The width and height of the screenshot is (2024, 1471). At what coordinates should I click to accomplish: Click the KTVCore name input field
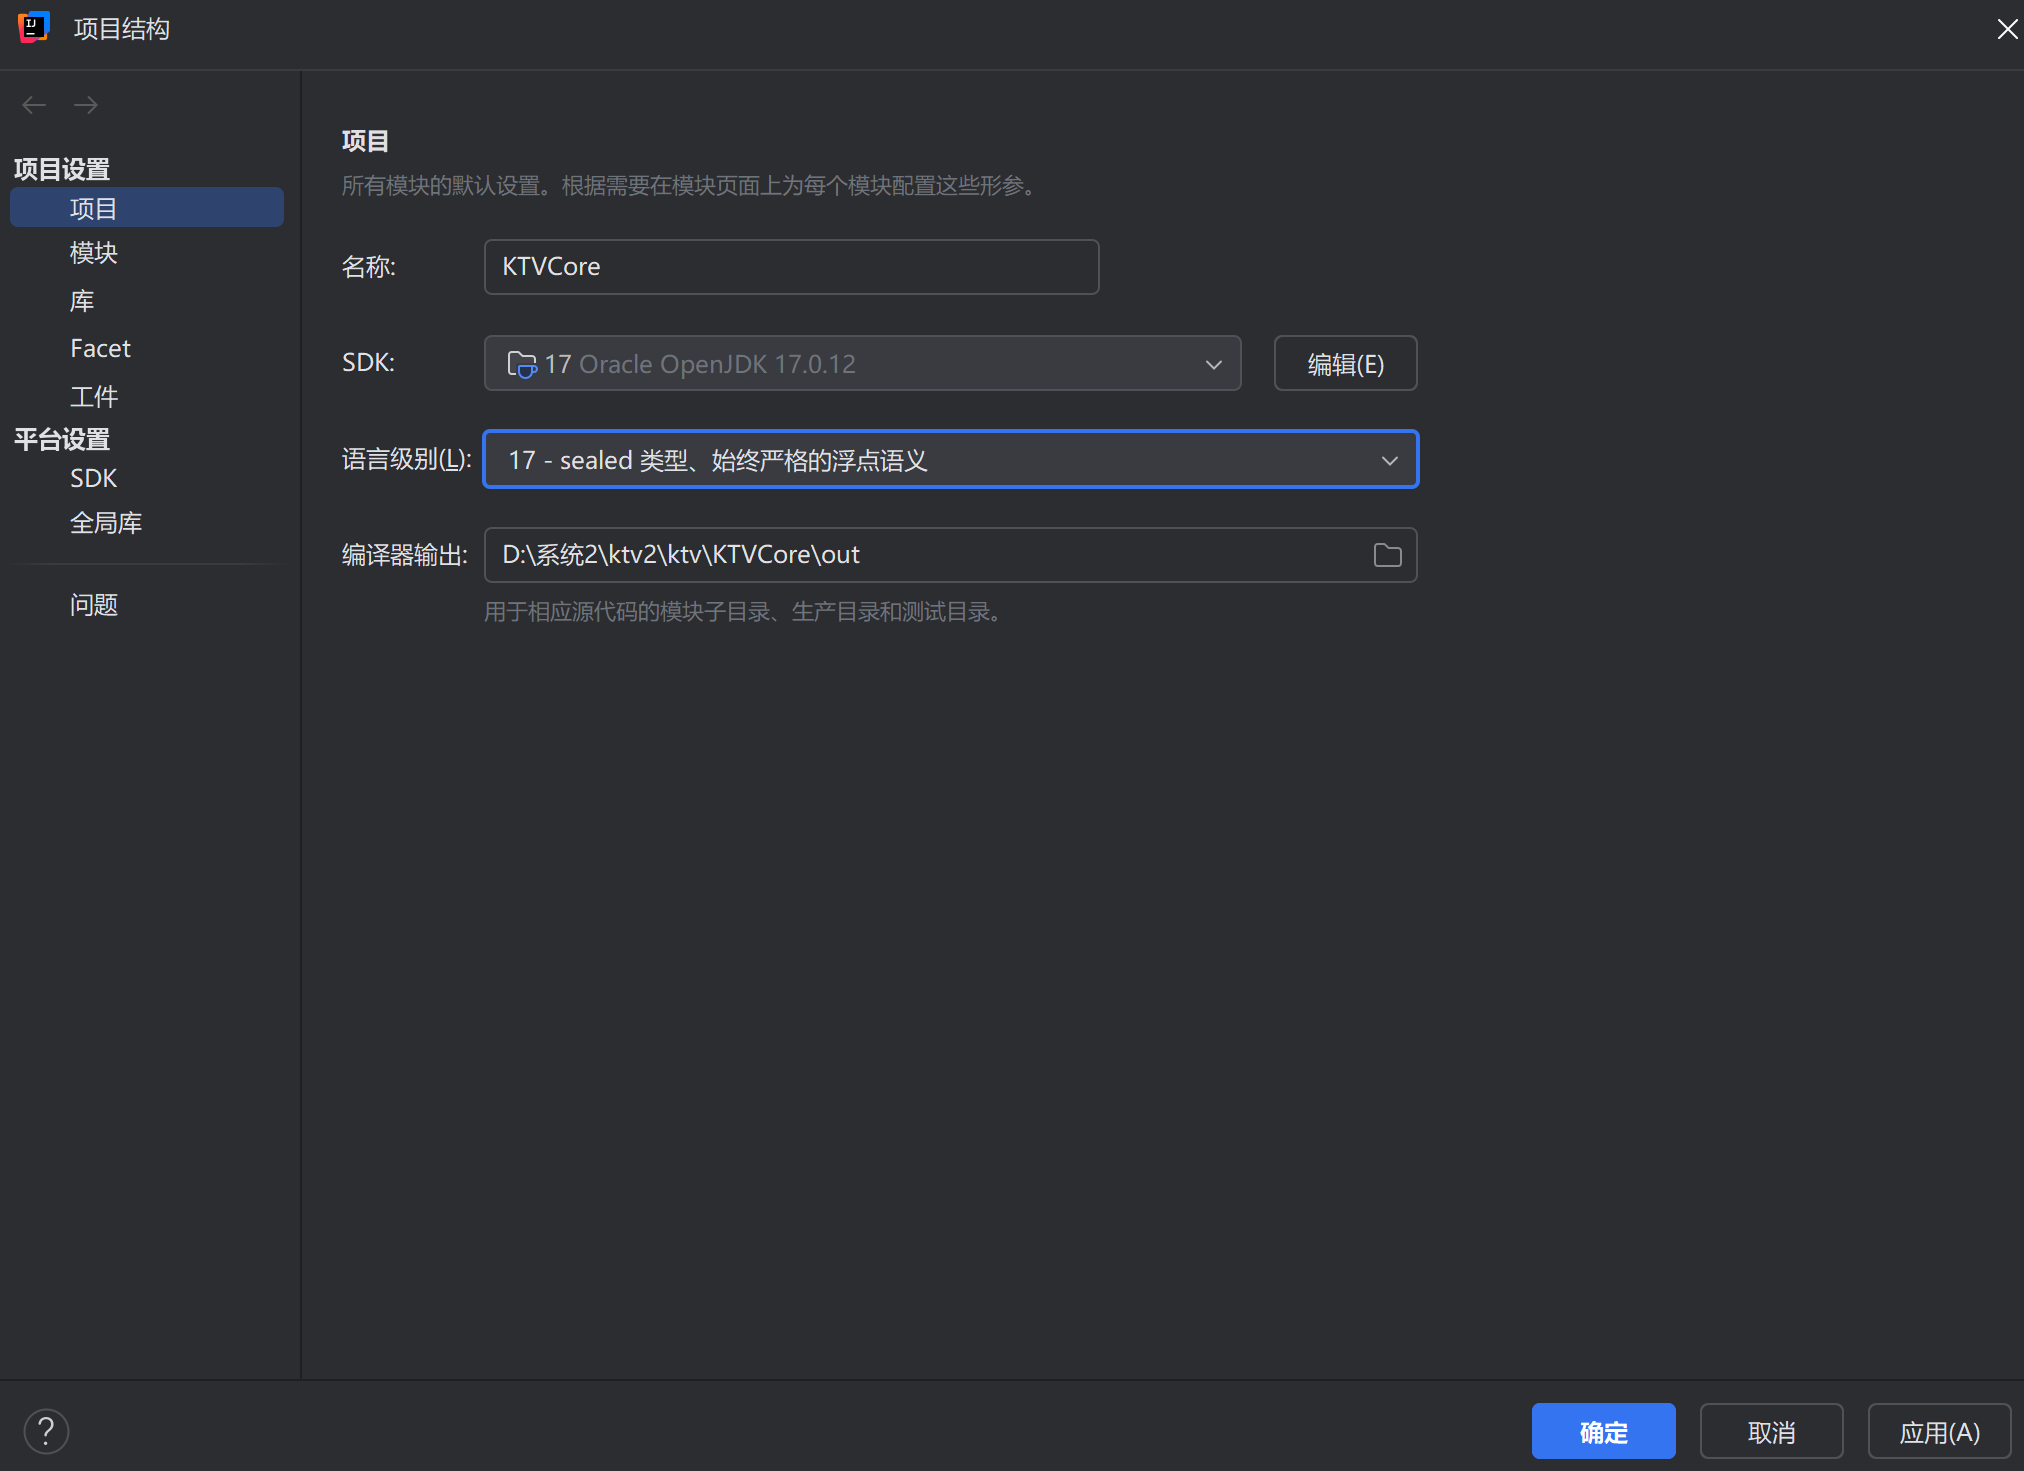tap(791, 267)
